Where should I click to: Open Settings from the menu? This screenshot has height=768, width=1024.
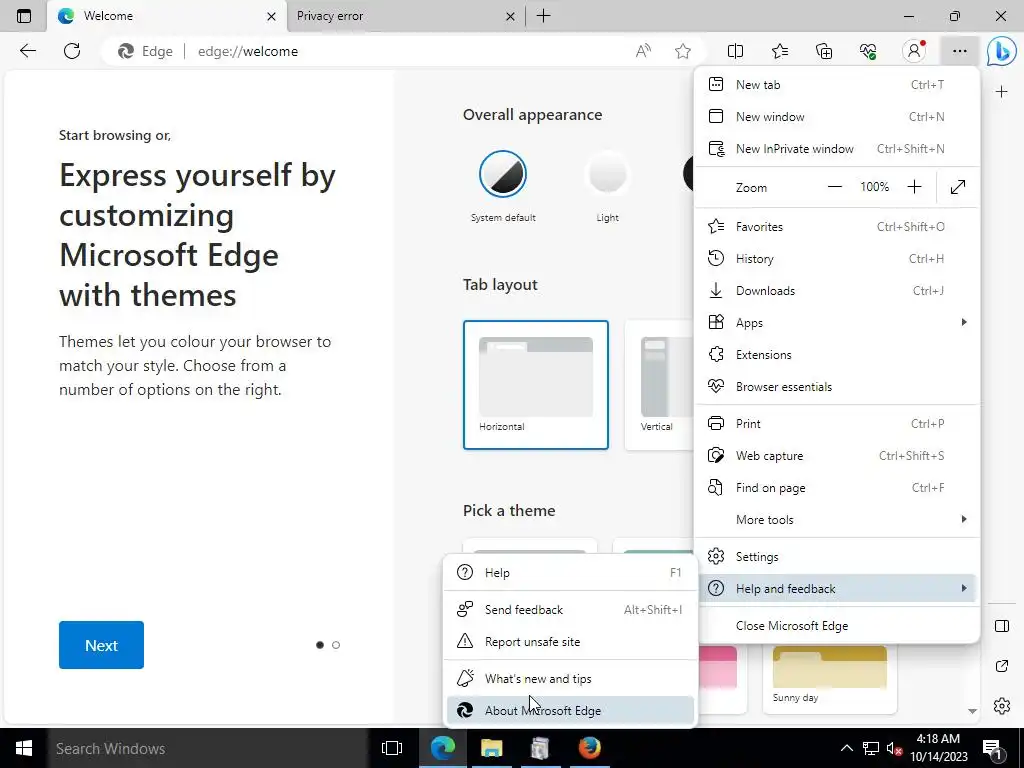pos(837,556)
